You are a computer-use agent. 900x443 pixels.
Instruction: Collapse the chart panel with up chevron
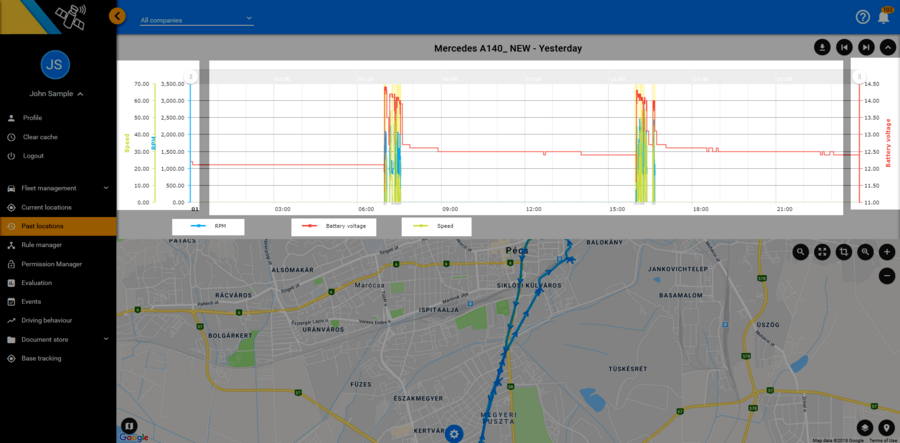pos(887,47)
